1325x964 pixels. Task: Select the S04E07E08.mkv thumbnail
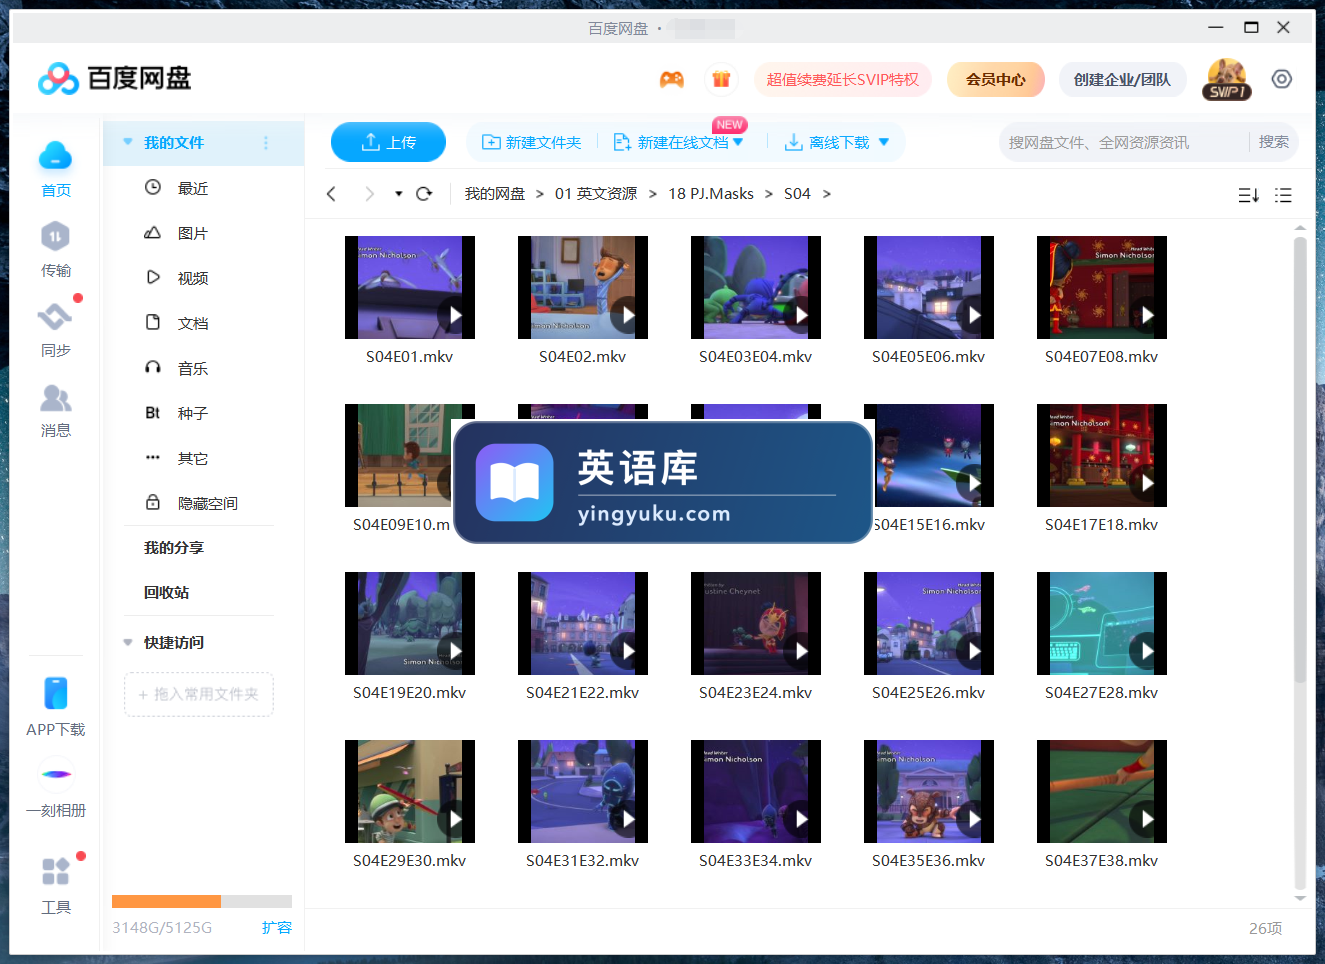1102,287
